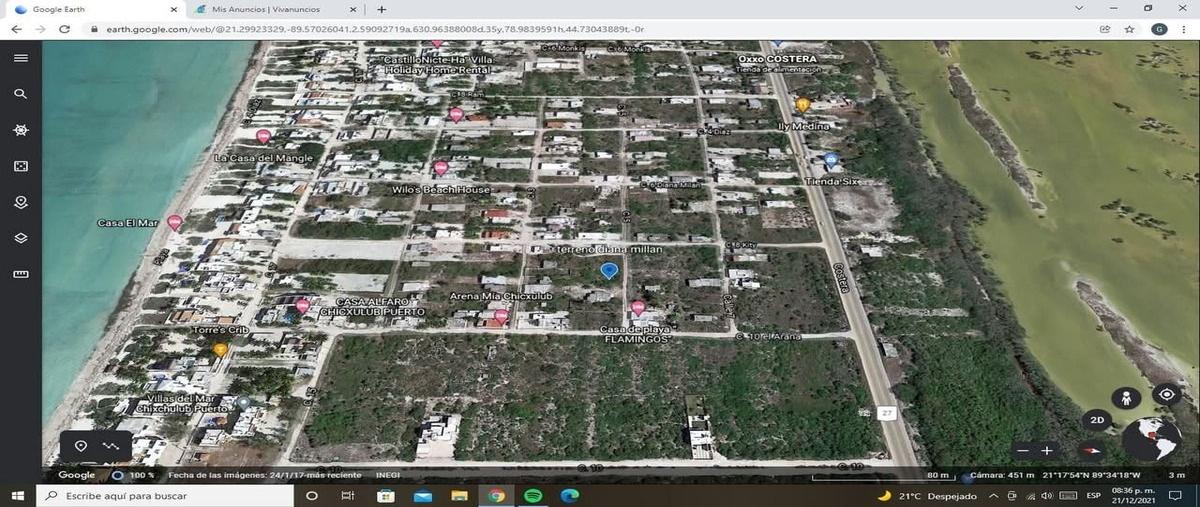Zoom in with the plus button
Viewport: 1200px width, 507px height.
(1047, 451)
